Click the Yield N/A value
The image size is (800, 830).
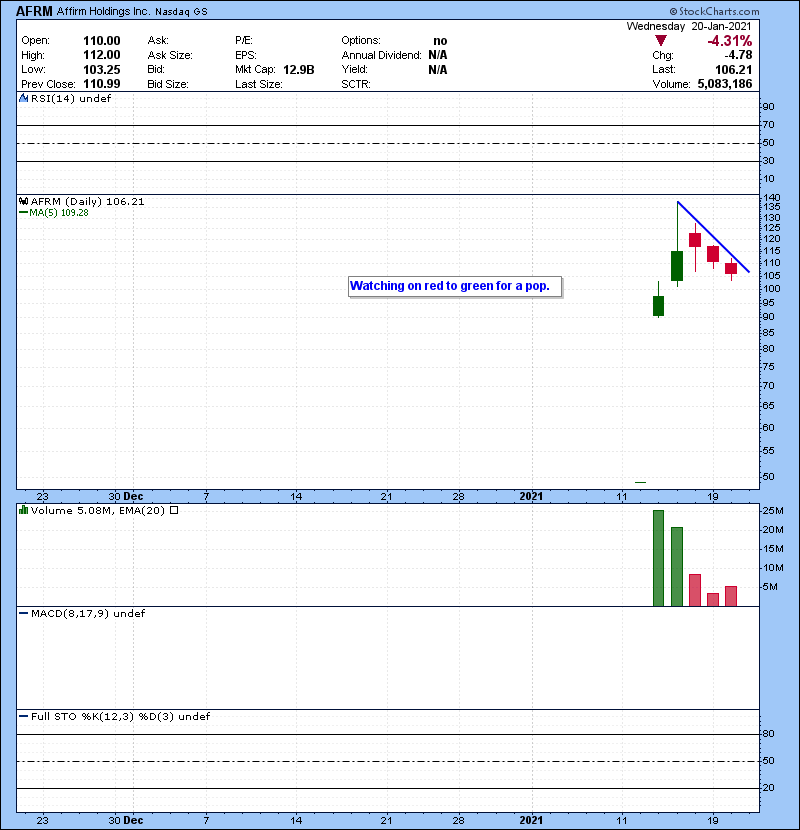click(x=438, y=70)
